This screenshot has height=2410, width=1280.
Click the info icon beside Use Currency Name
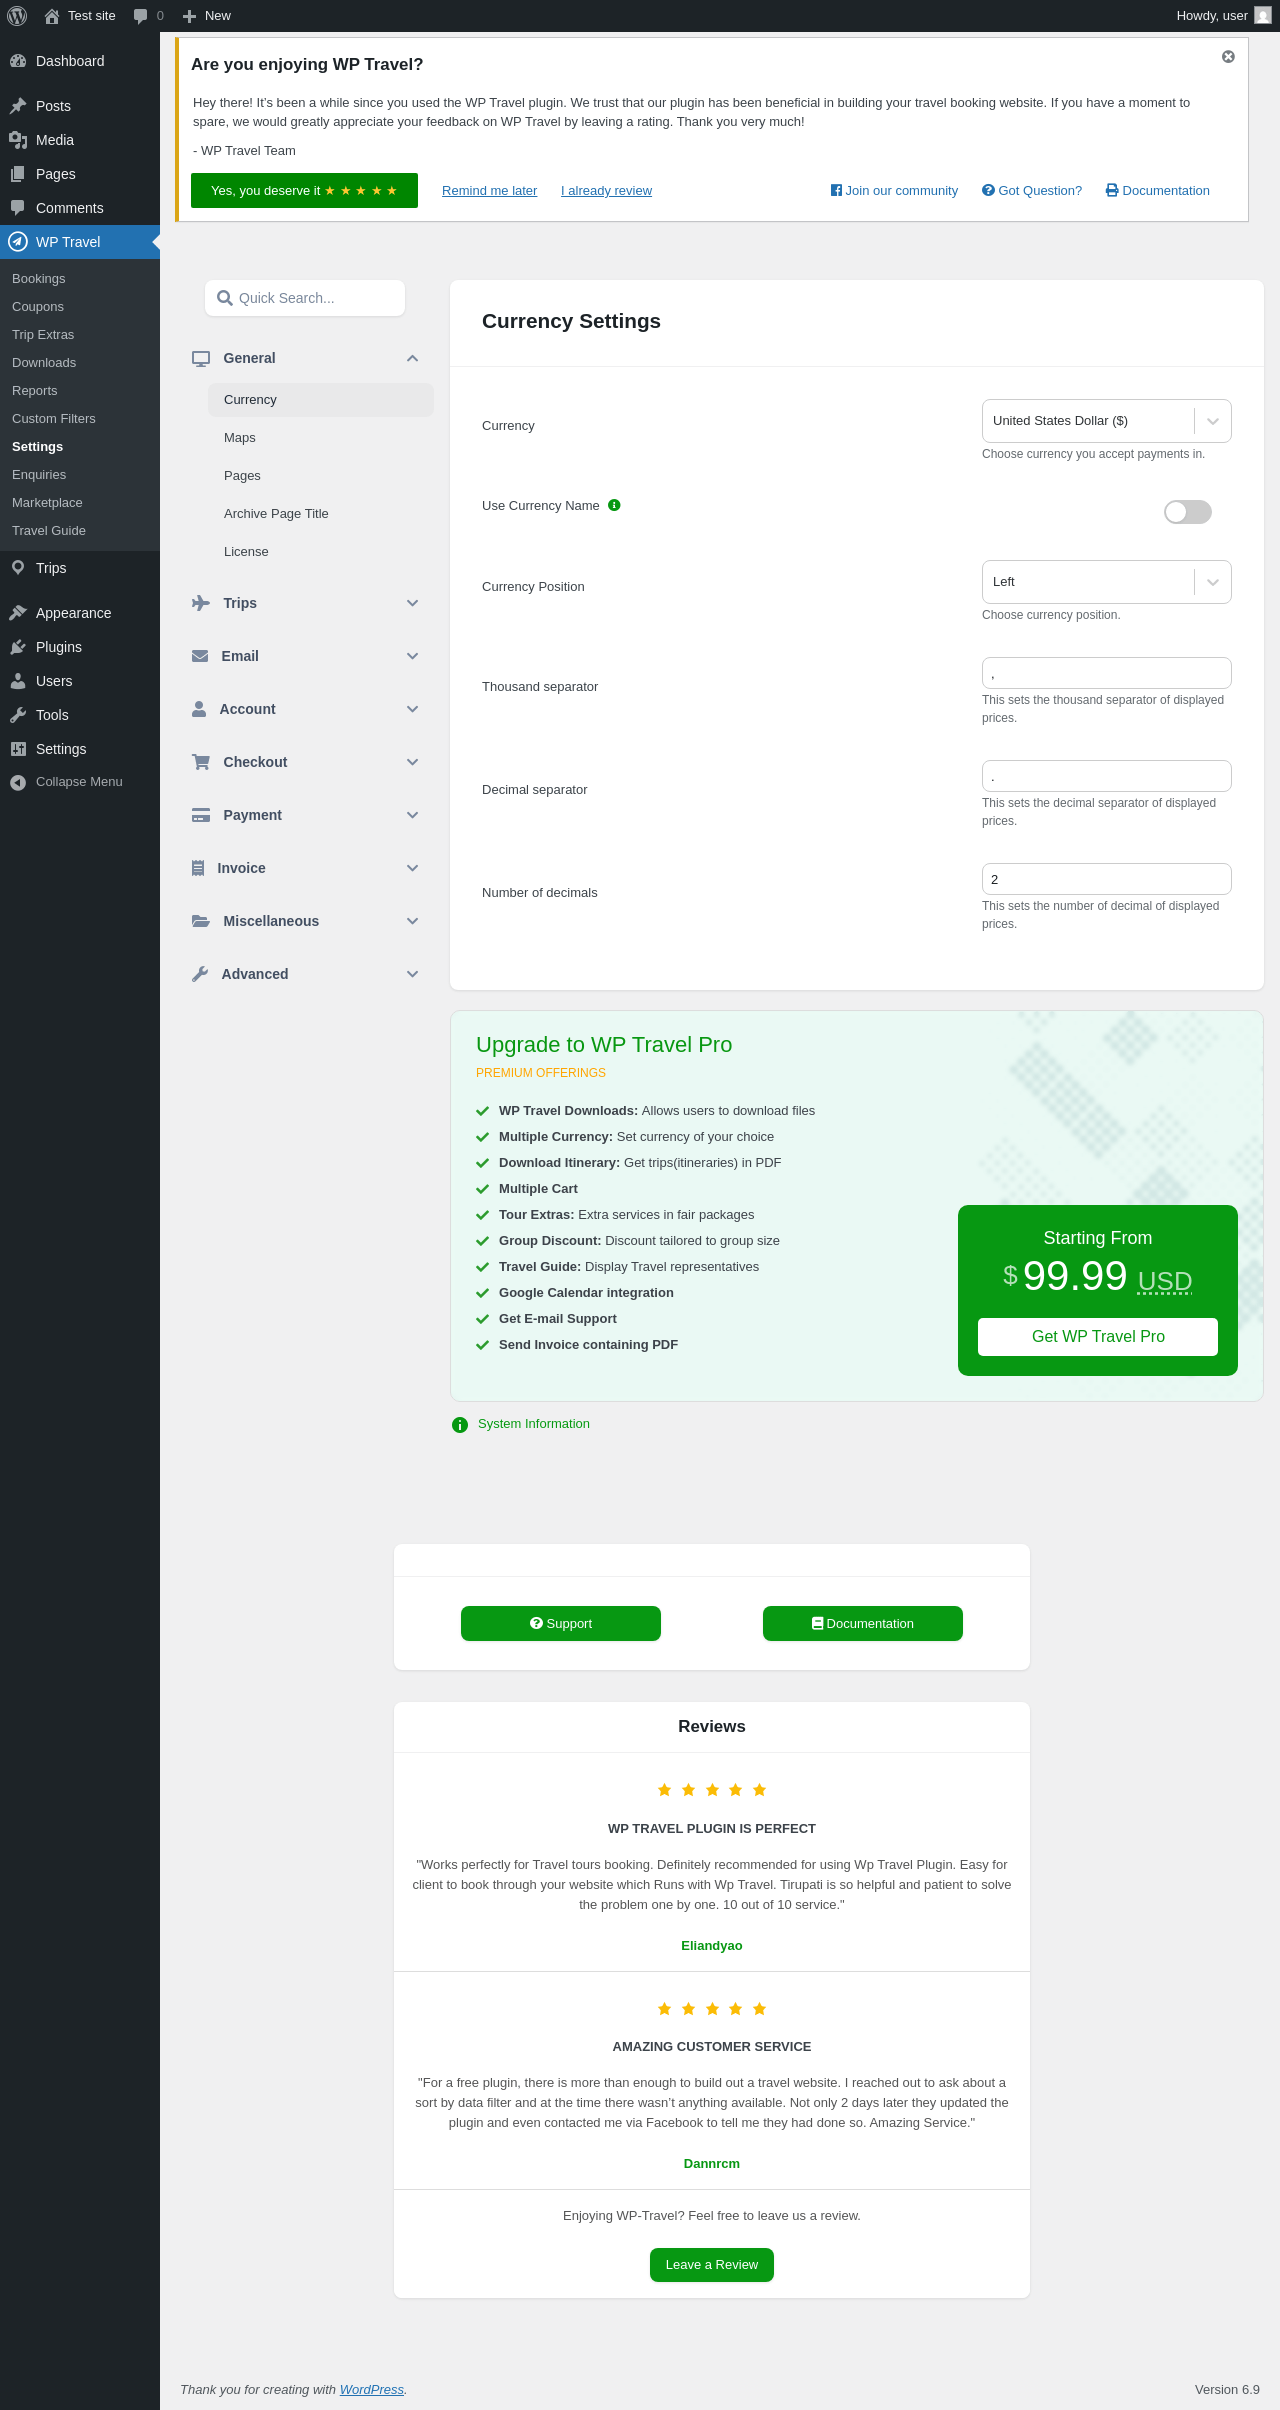614,505
